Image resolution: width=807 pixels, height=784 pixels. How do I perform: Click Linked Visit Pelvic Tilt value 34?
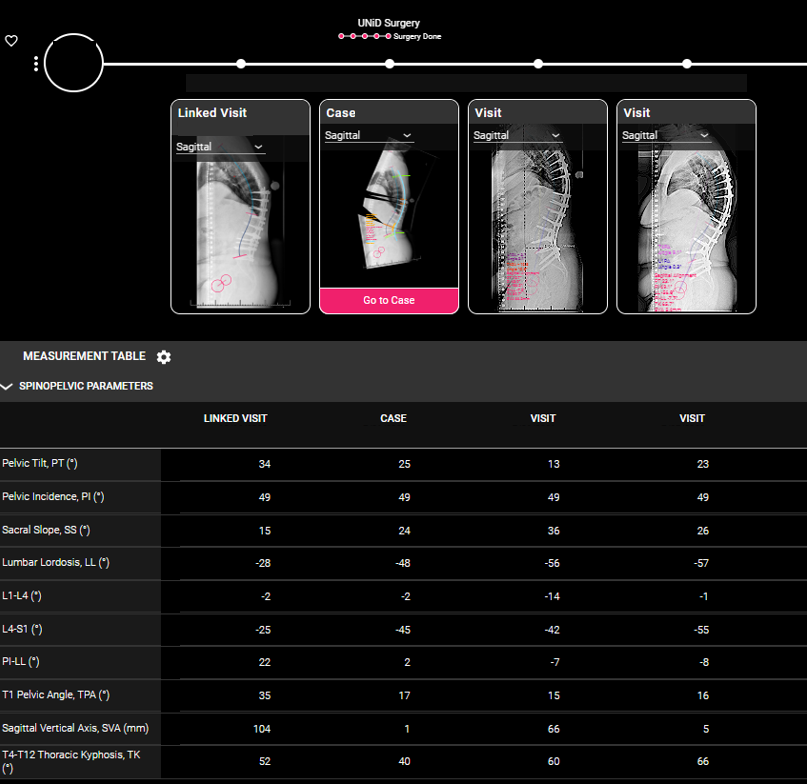click(265, 464)
